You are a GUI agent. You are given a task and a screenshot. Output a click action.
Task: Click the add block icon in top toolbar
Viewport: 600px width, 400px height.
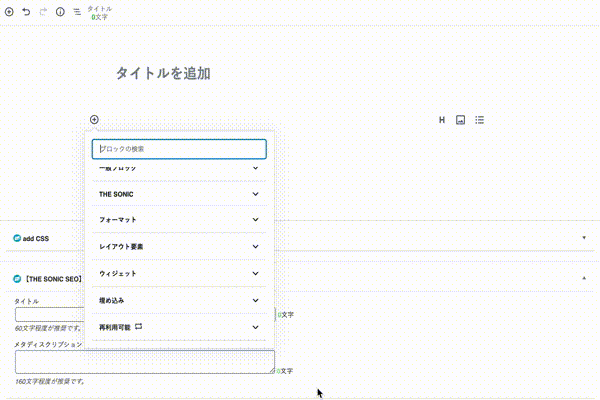pos(9,12)
